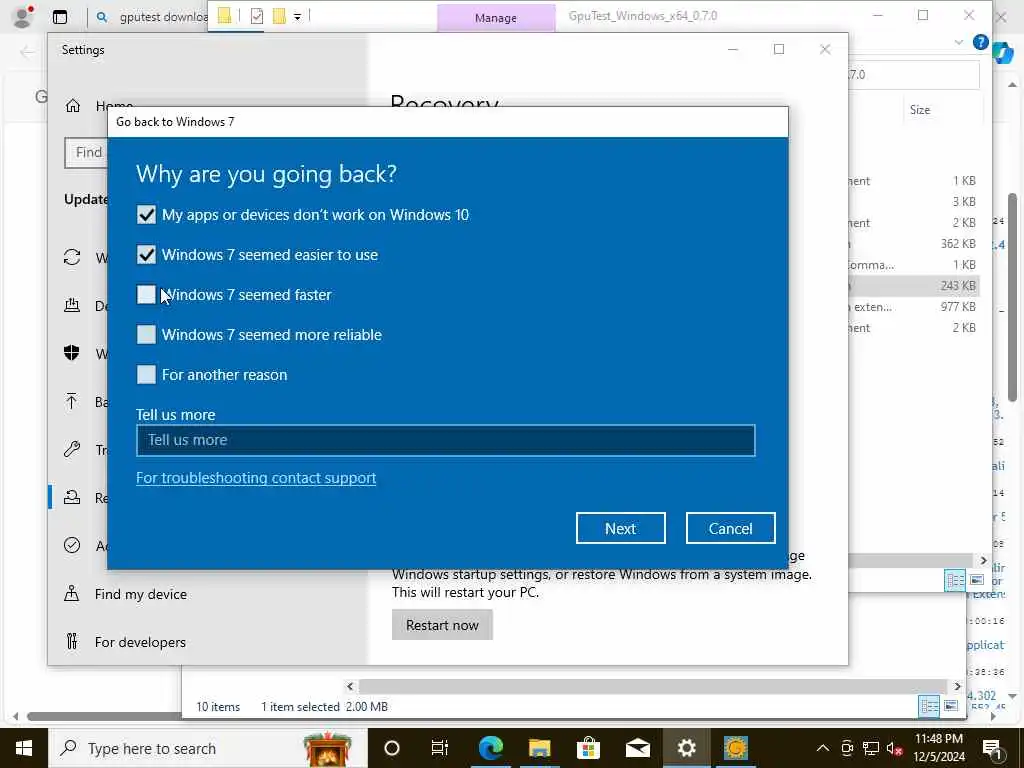
Task: Open Microsoft Store from taskbar
Action: pos(589,748)
